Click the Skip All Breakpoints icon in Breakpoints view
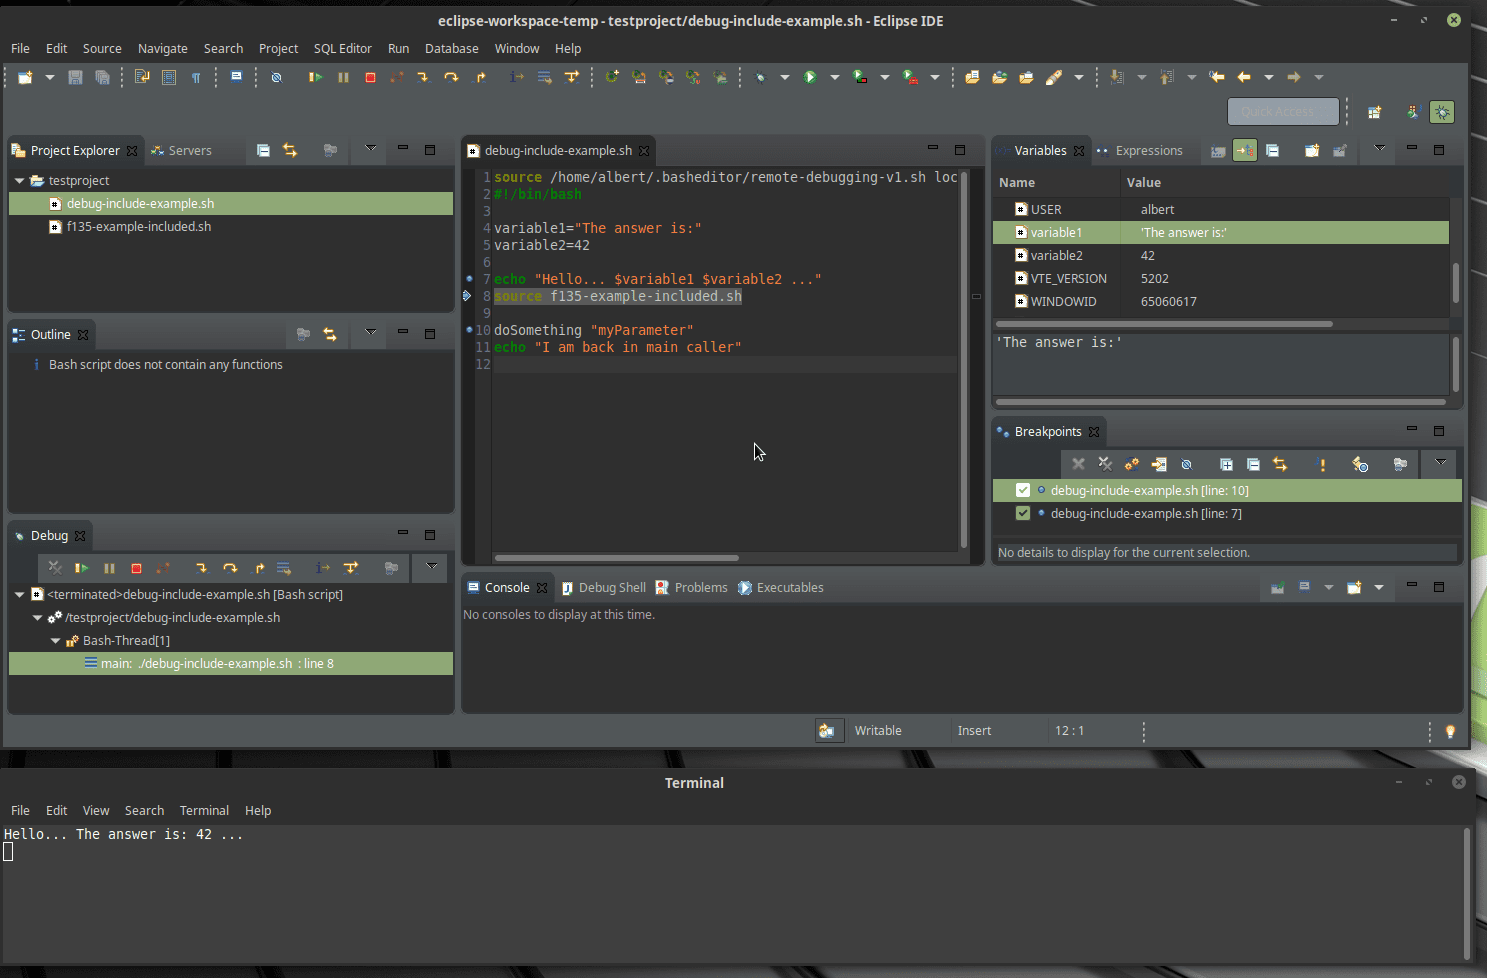1487x978 pixels. click(x=1186, y=464)
